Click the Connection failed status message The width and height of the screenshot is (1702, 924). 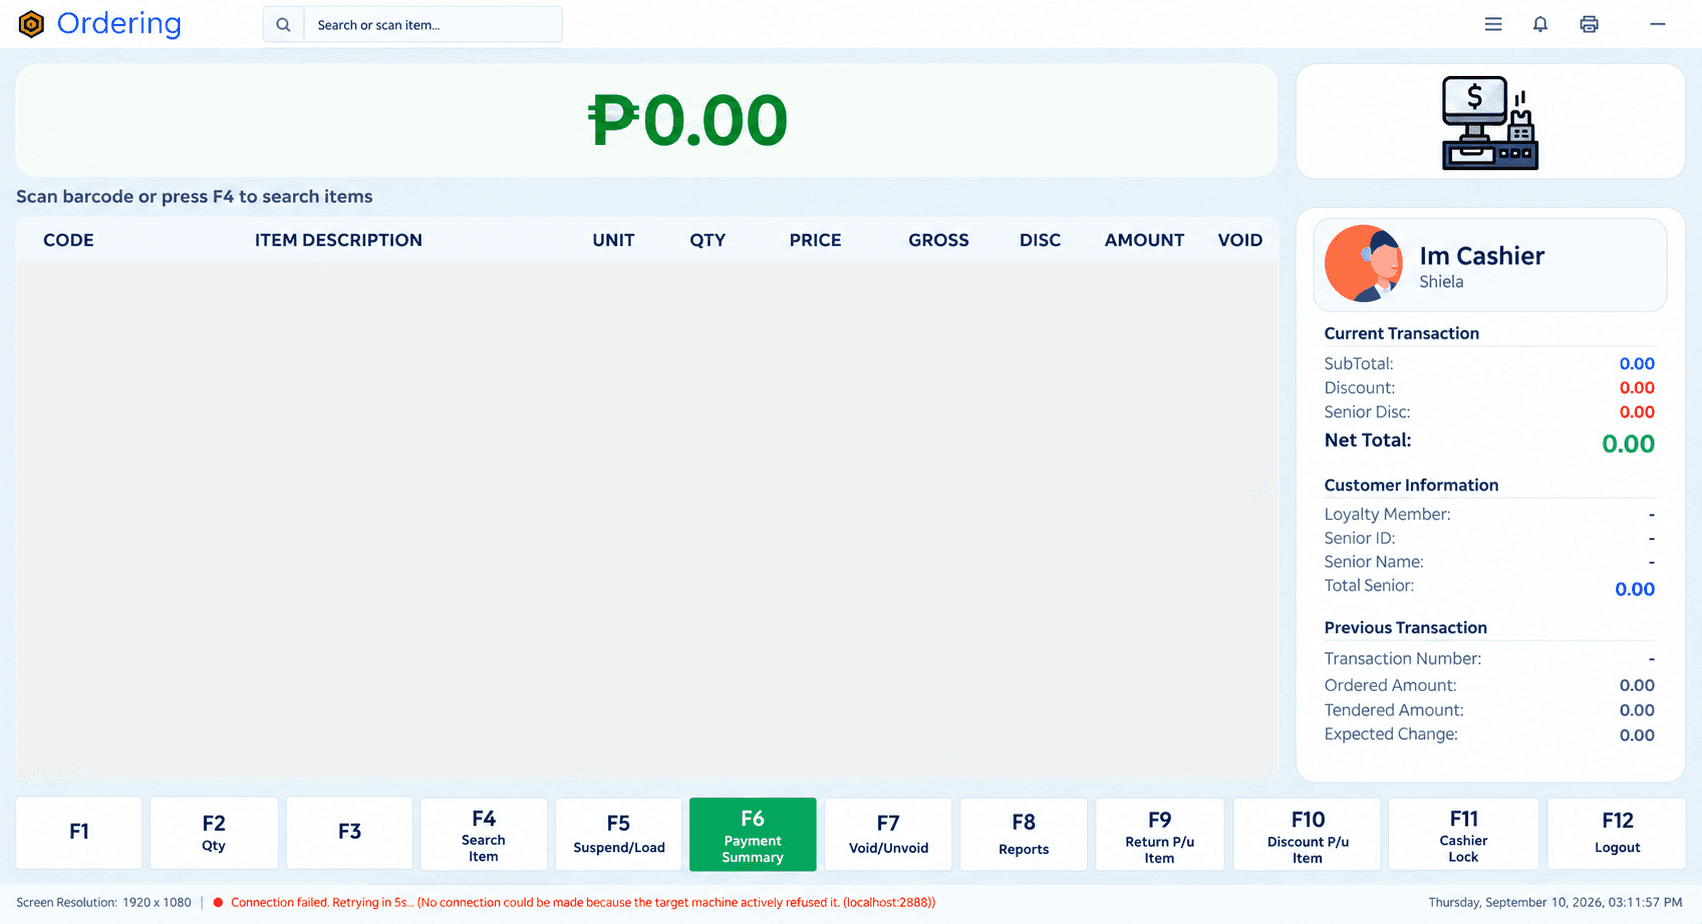[583, 902]
